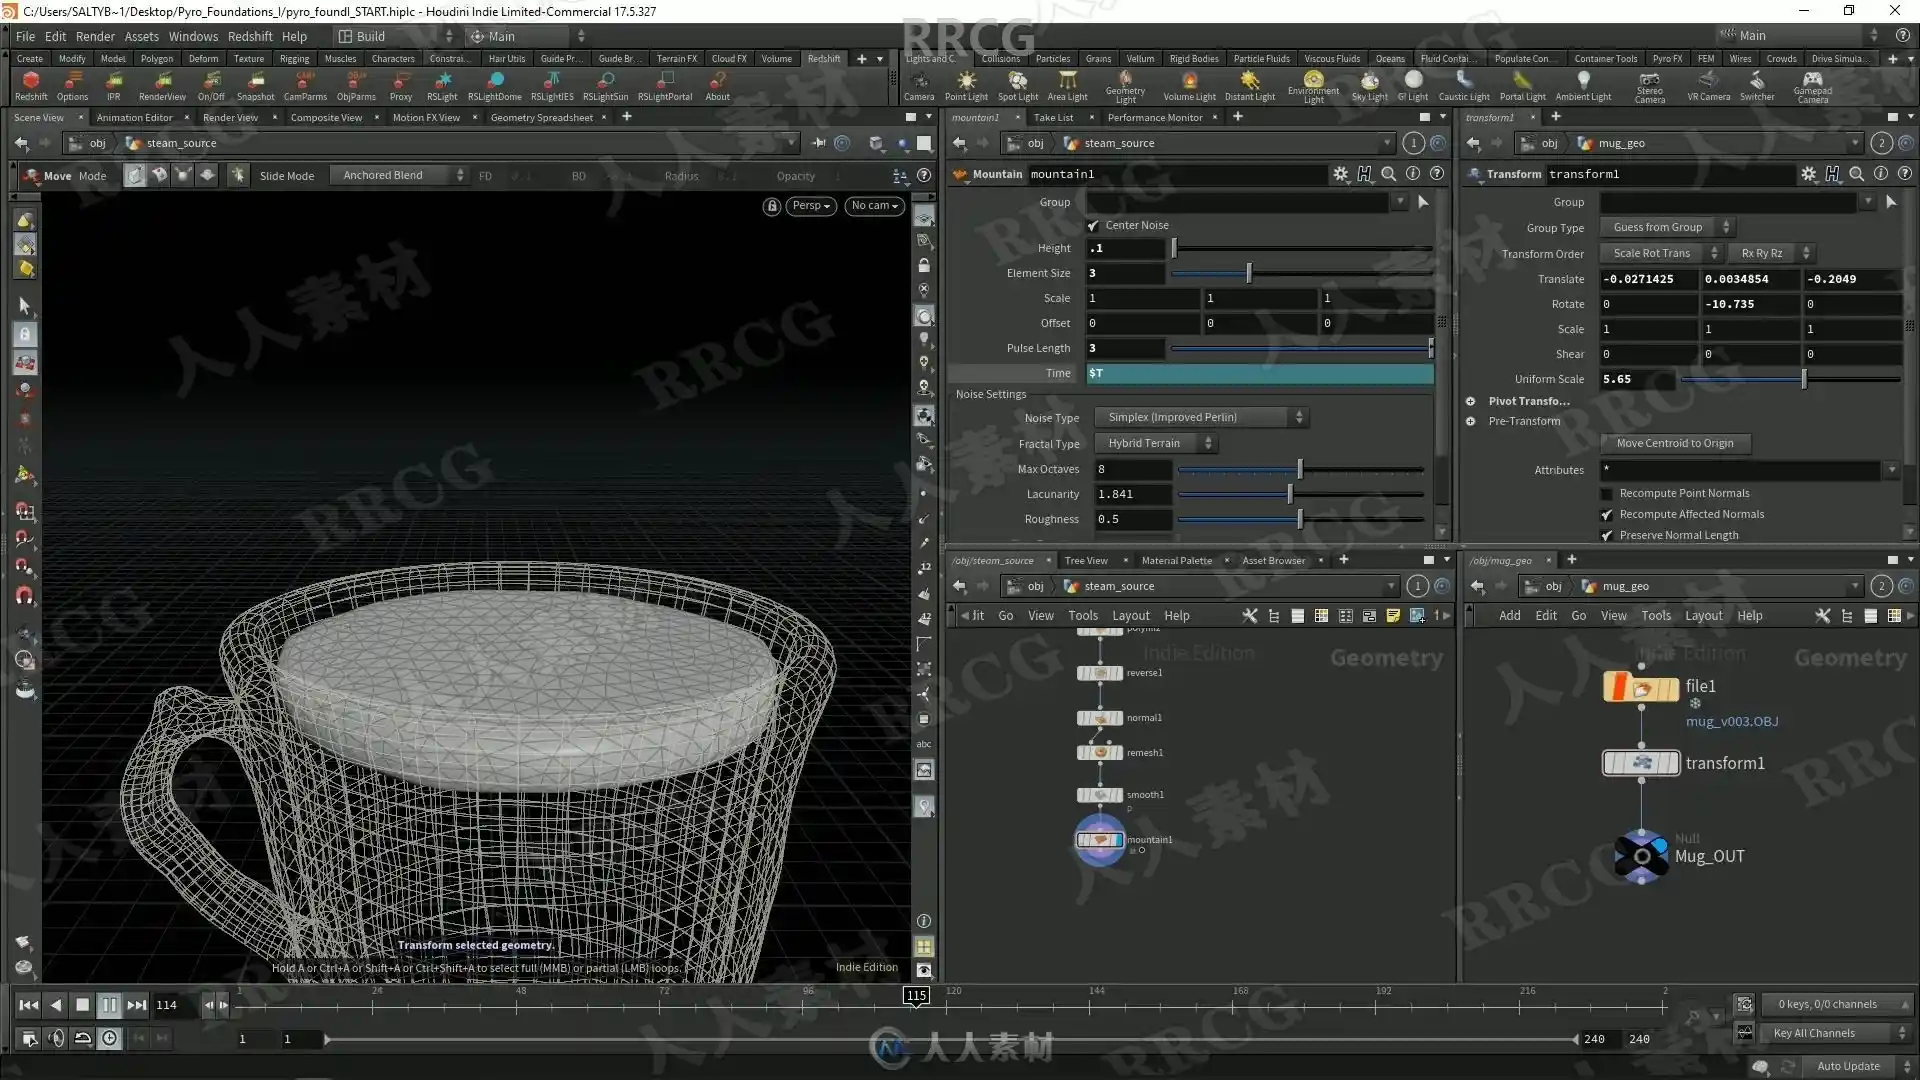Open the Fractal Type dropdown
This screenshot has height=1080, width=1920.
pyautogui.click(x=1155, y=444)
